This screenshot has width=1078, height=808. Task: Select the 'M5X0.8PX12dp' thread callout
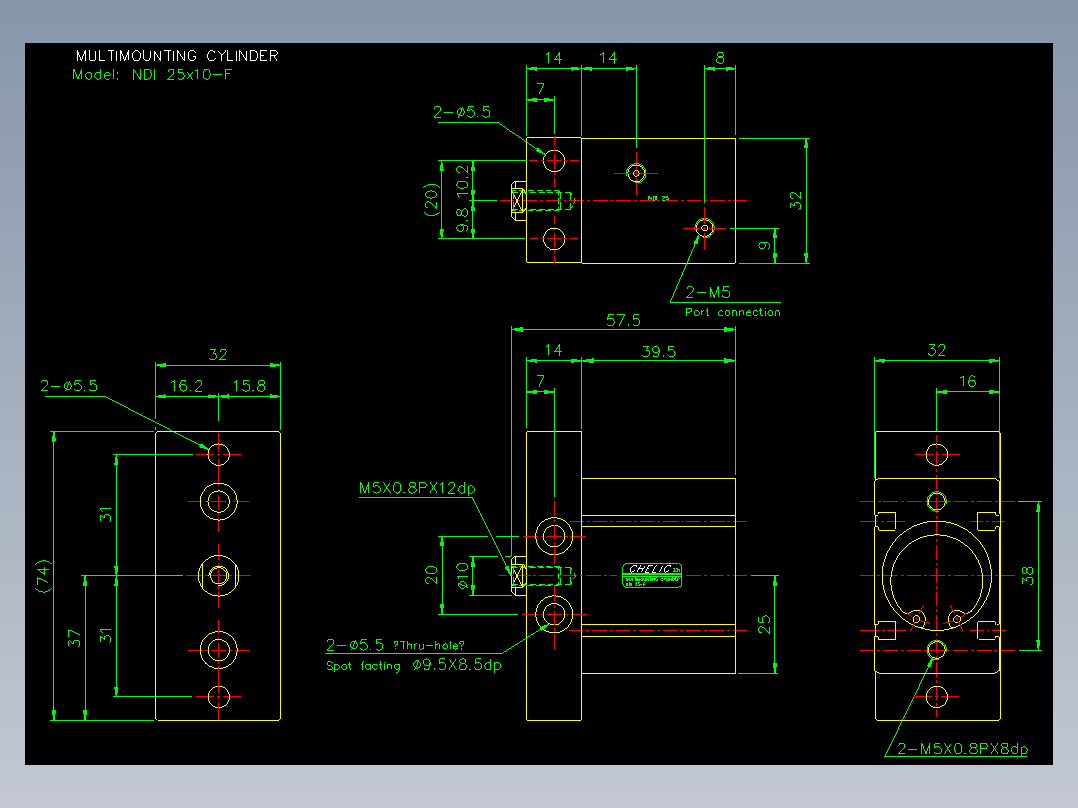point(417,488)
